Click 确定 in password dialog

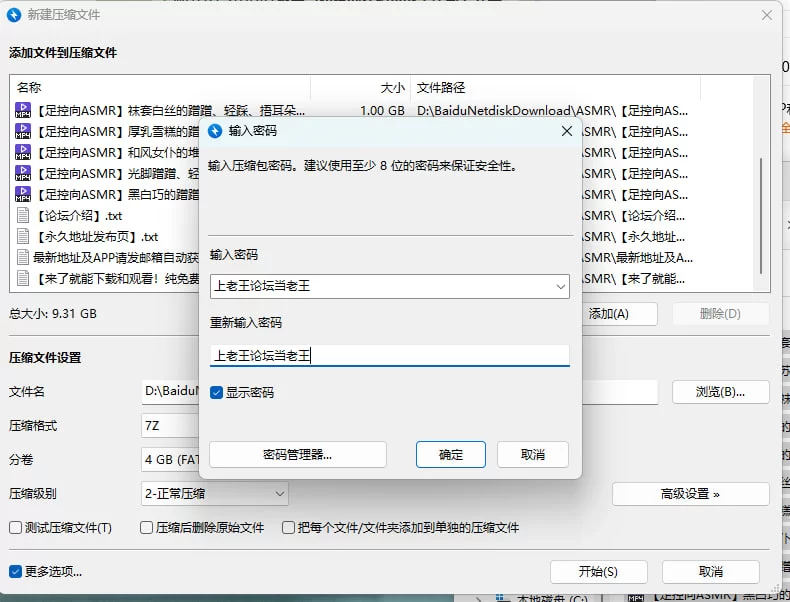[x=451, y=455]
